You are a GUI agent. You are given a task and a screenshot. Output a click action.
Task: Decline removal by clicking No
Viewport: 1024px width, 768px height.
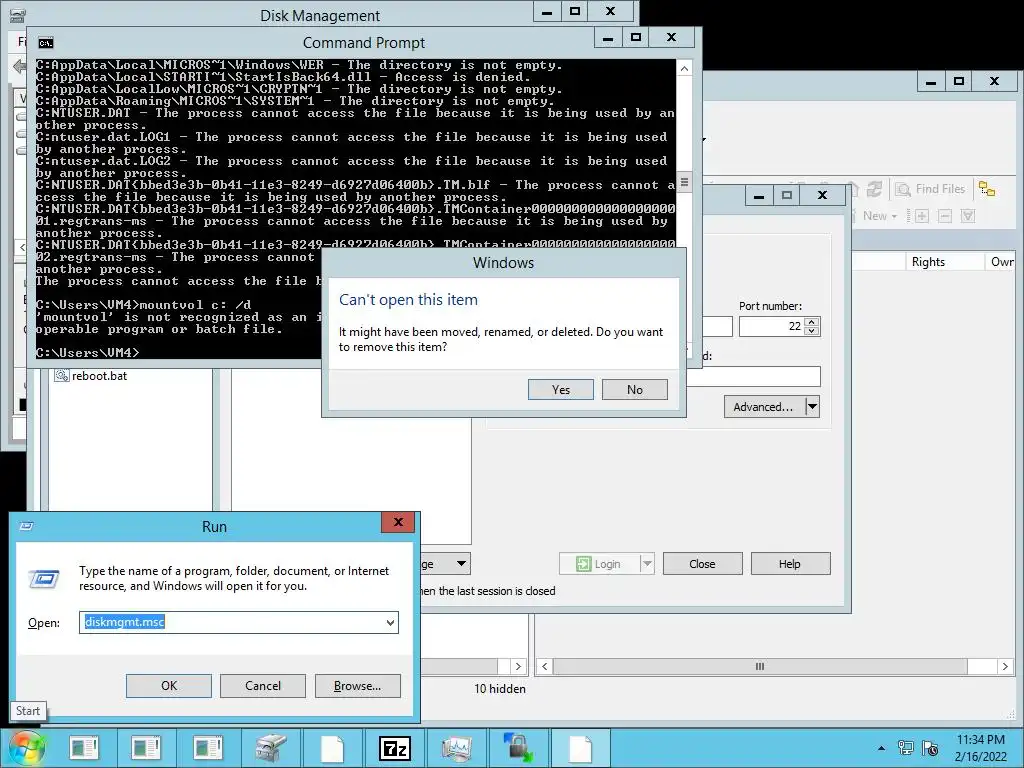tap(634, 389)
